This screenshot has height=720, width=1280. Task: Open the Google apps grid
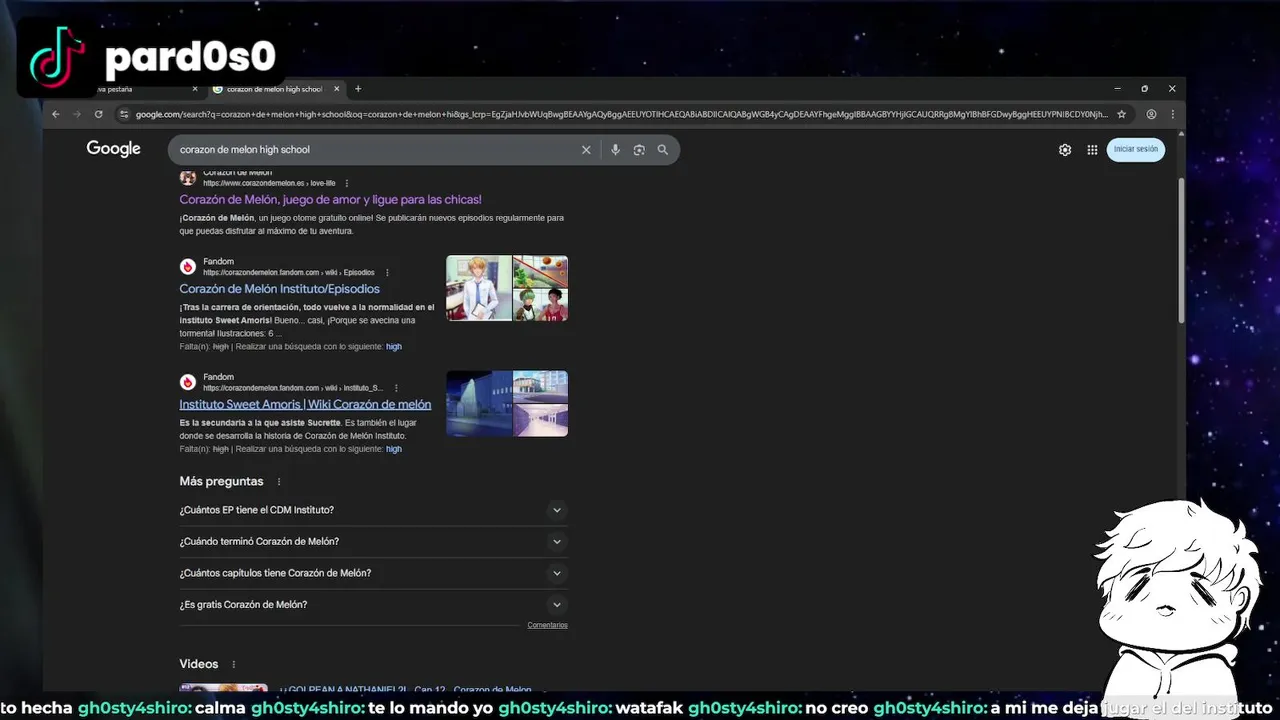click(x=1092, y=150)
